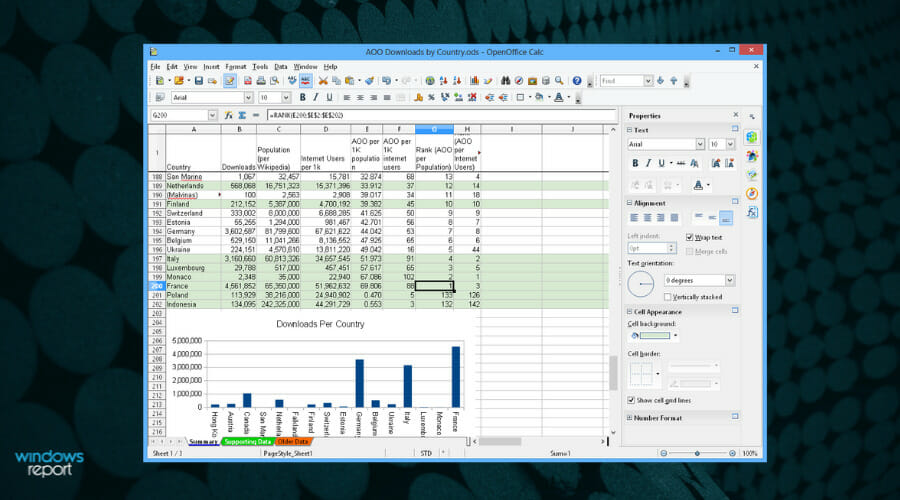Close the Properties sidebar panel

click(x=736, y=115)
